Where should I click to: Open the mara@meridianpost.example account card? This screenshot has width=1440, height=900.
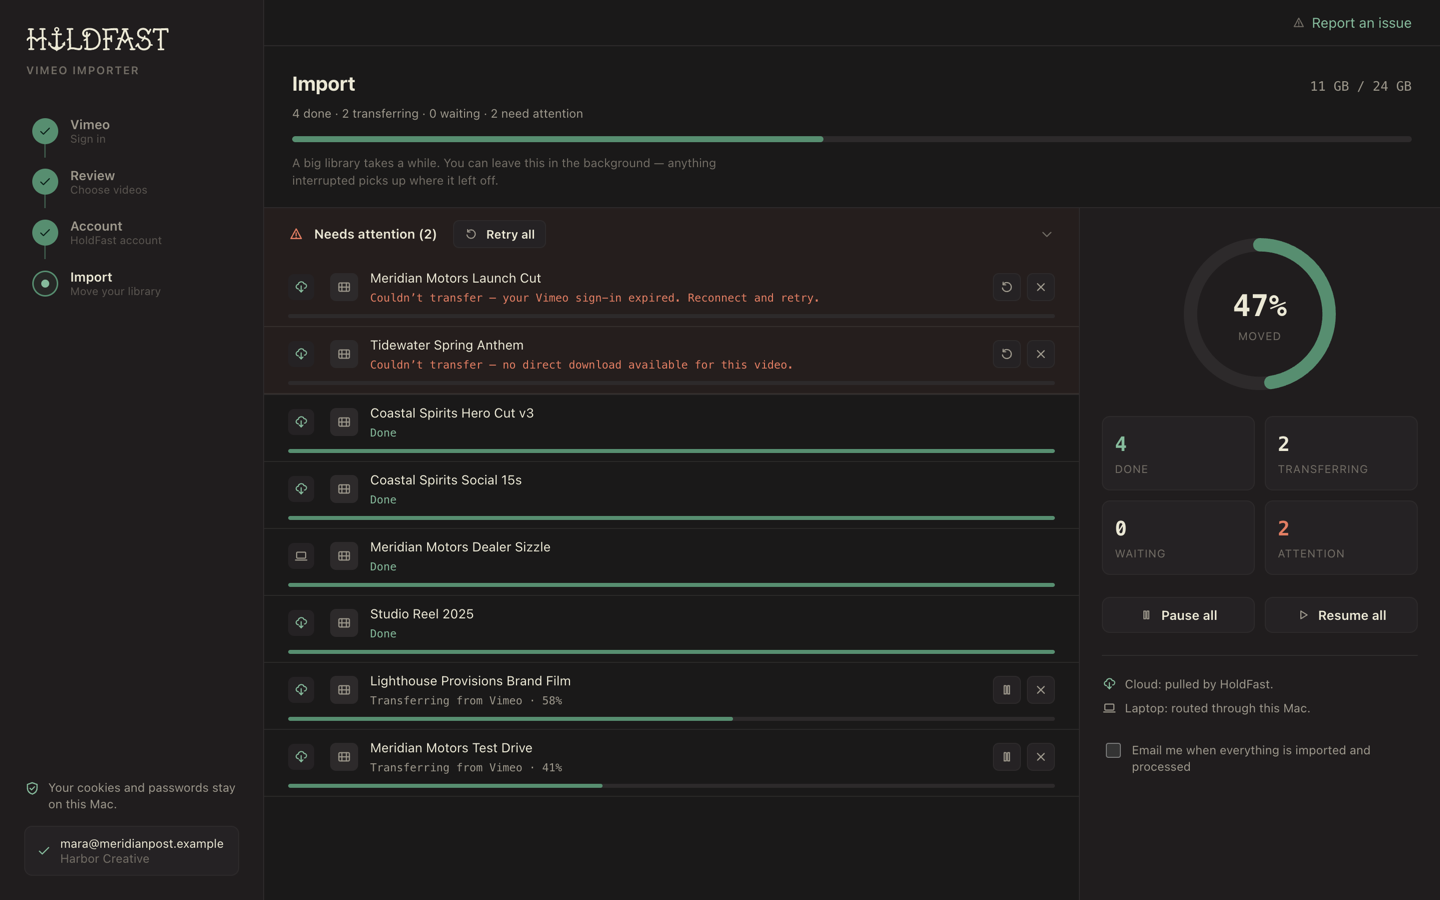[132, 851]
